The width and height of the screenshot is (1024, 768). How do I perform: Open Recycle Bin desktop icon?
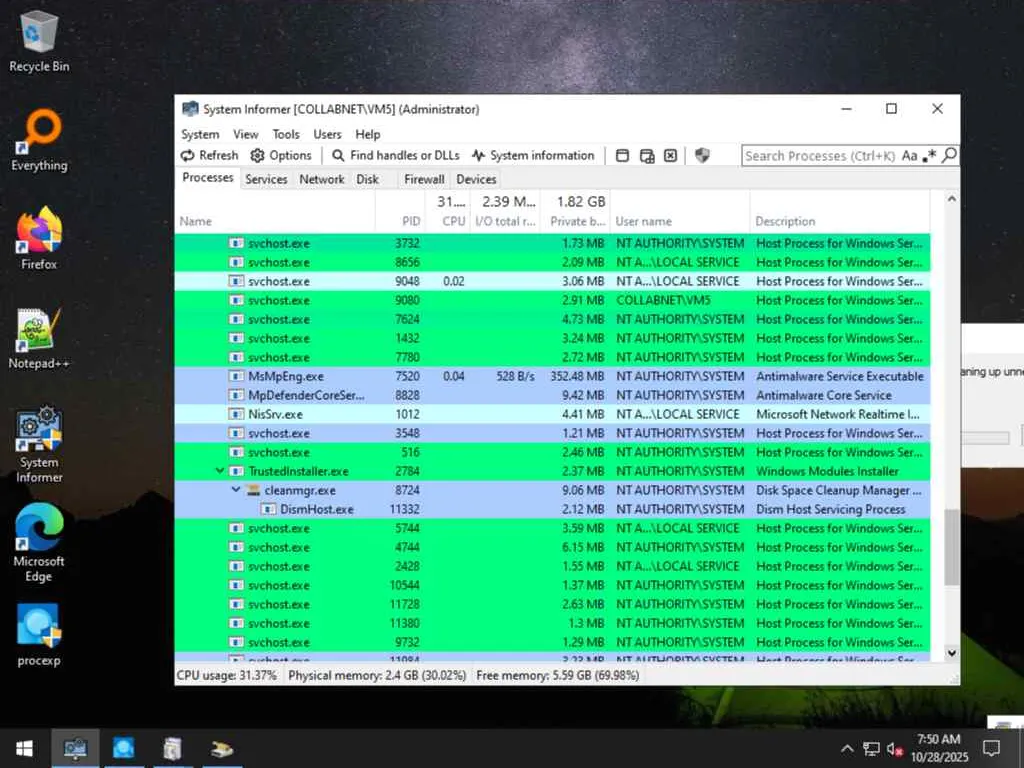39,42
